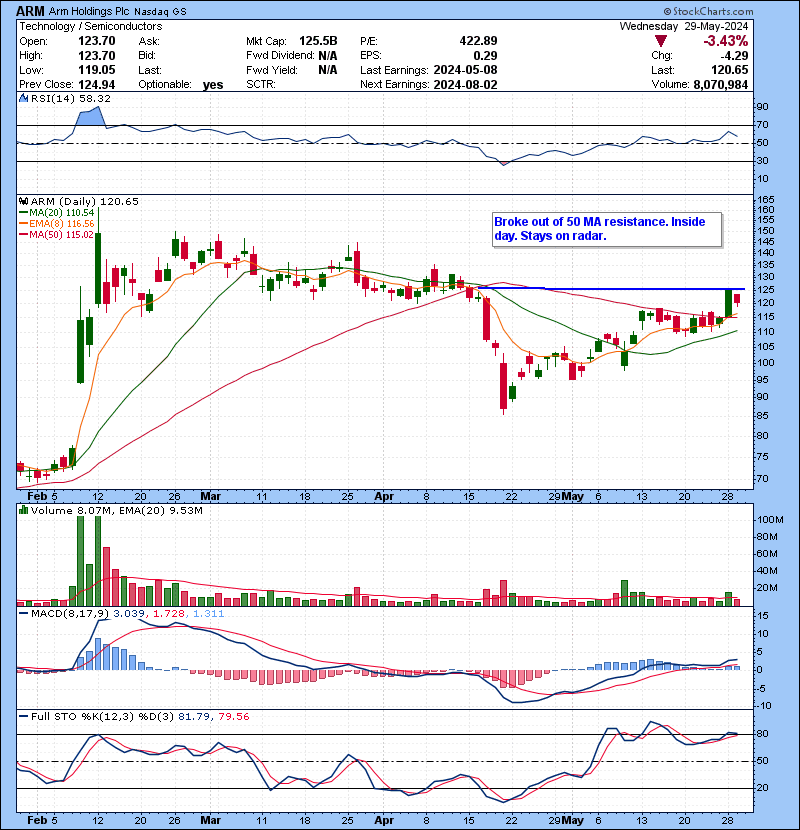Click the 'Wednesday 29-May-2024' date
800x830 pixels.
pyautogui.click(x=684, y=26)
